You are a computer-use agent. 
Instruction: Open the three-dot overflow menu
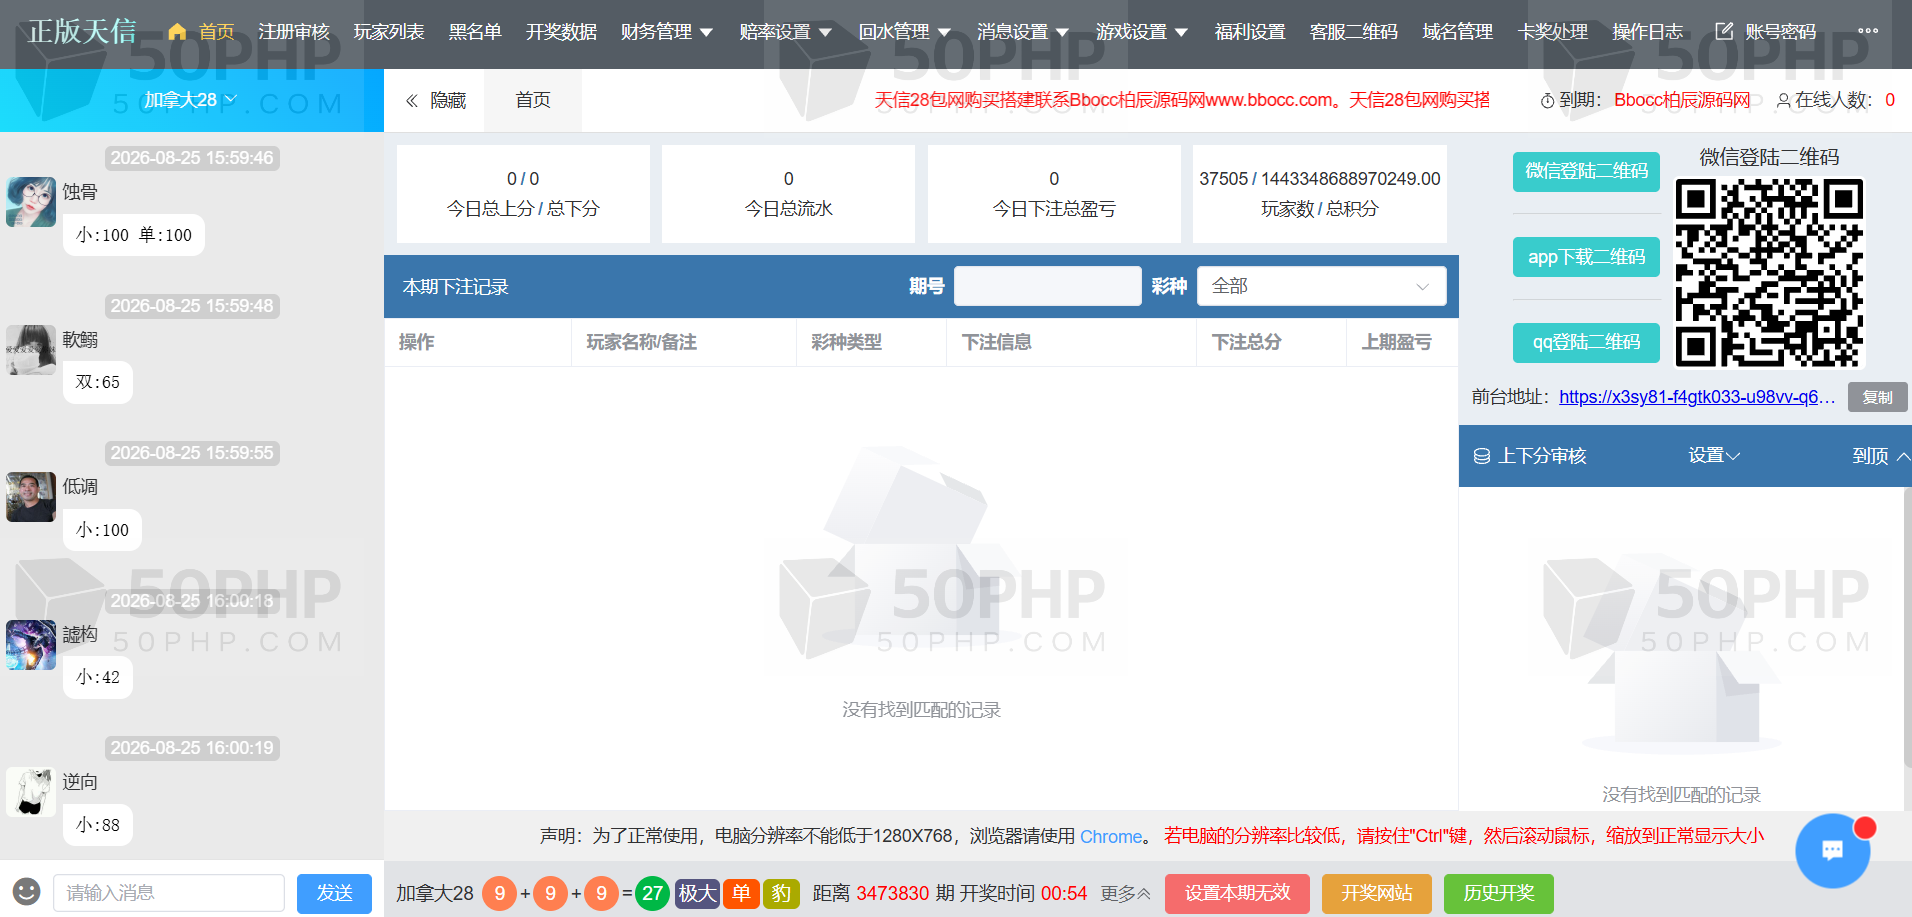click(1868, 31)
